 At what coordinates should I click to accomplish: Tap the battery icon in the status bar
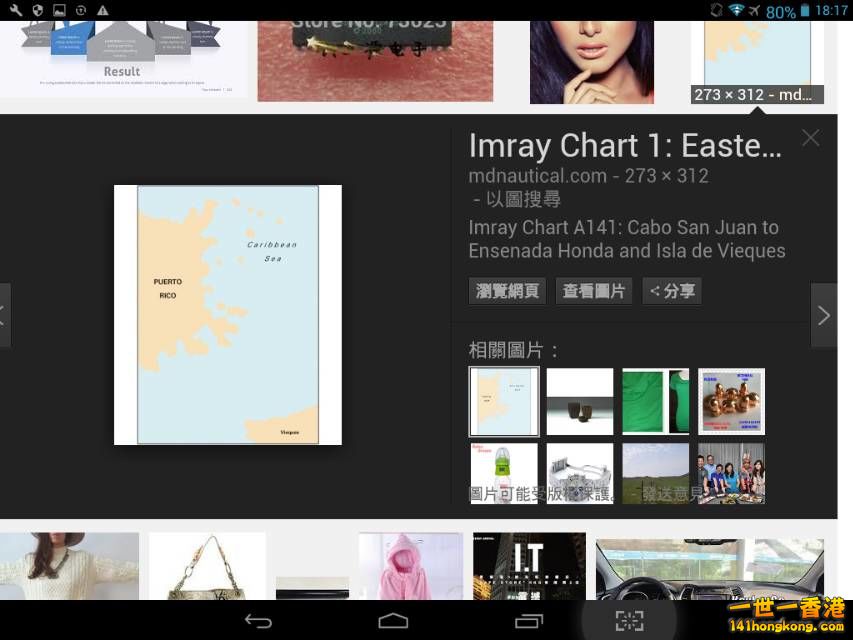click(x=805, y=10)
